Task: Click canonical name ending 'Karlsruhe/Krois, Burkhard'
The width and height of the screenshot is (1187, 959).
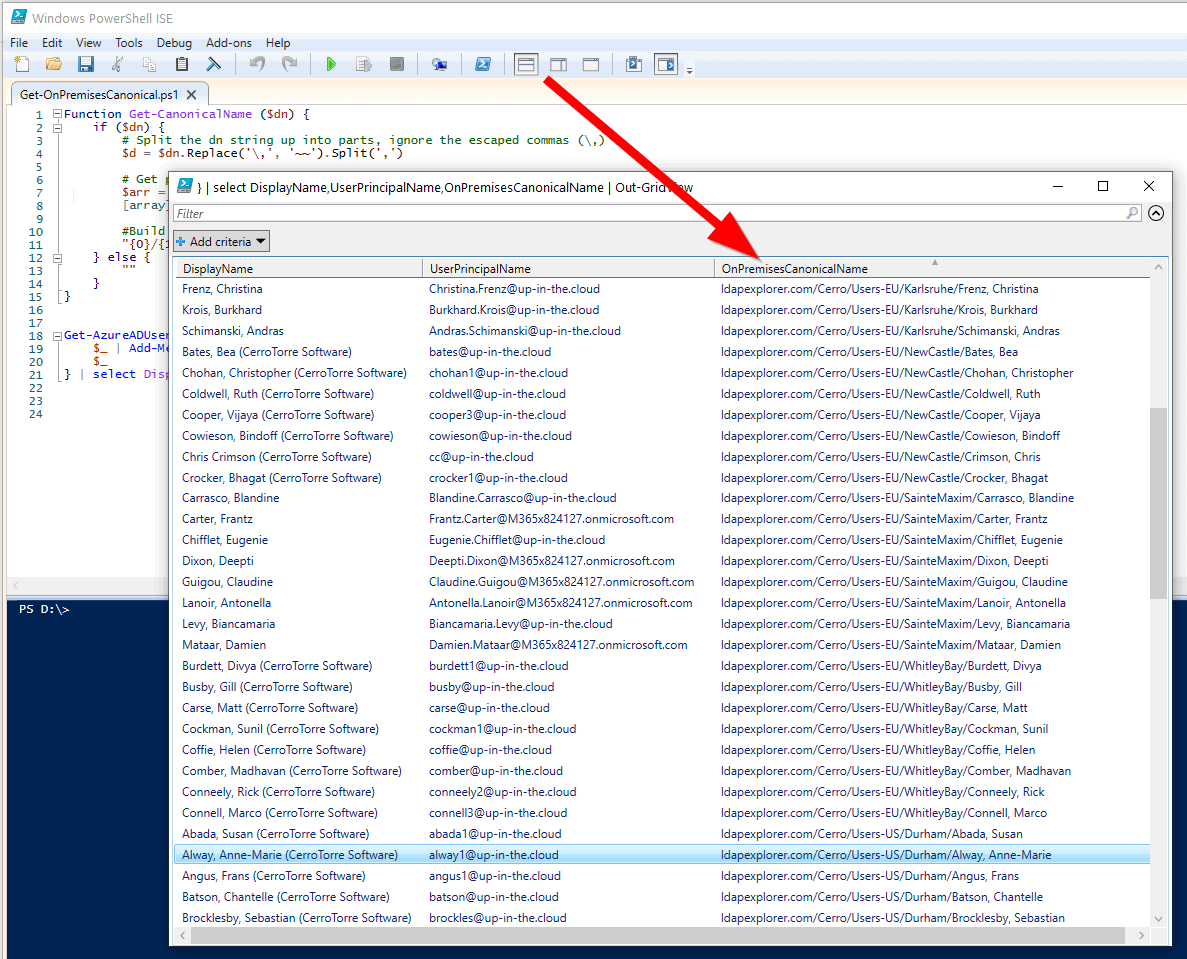Action: (879, 310)
